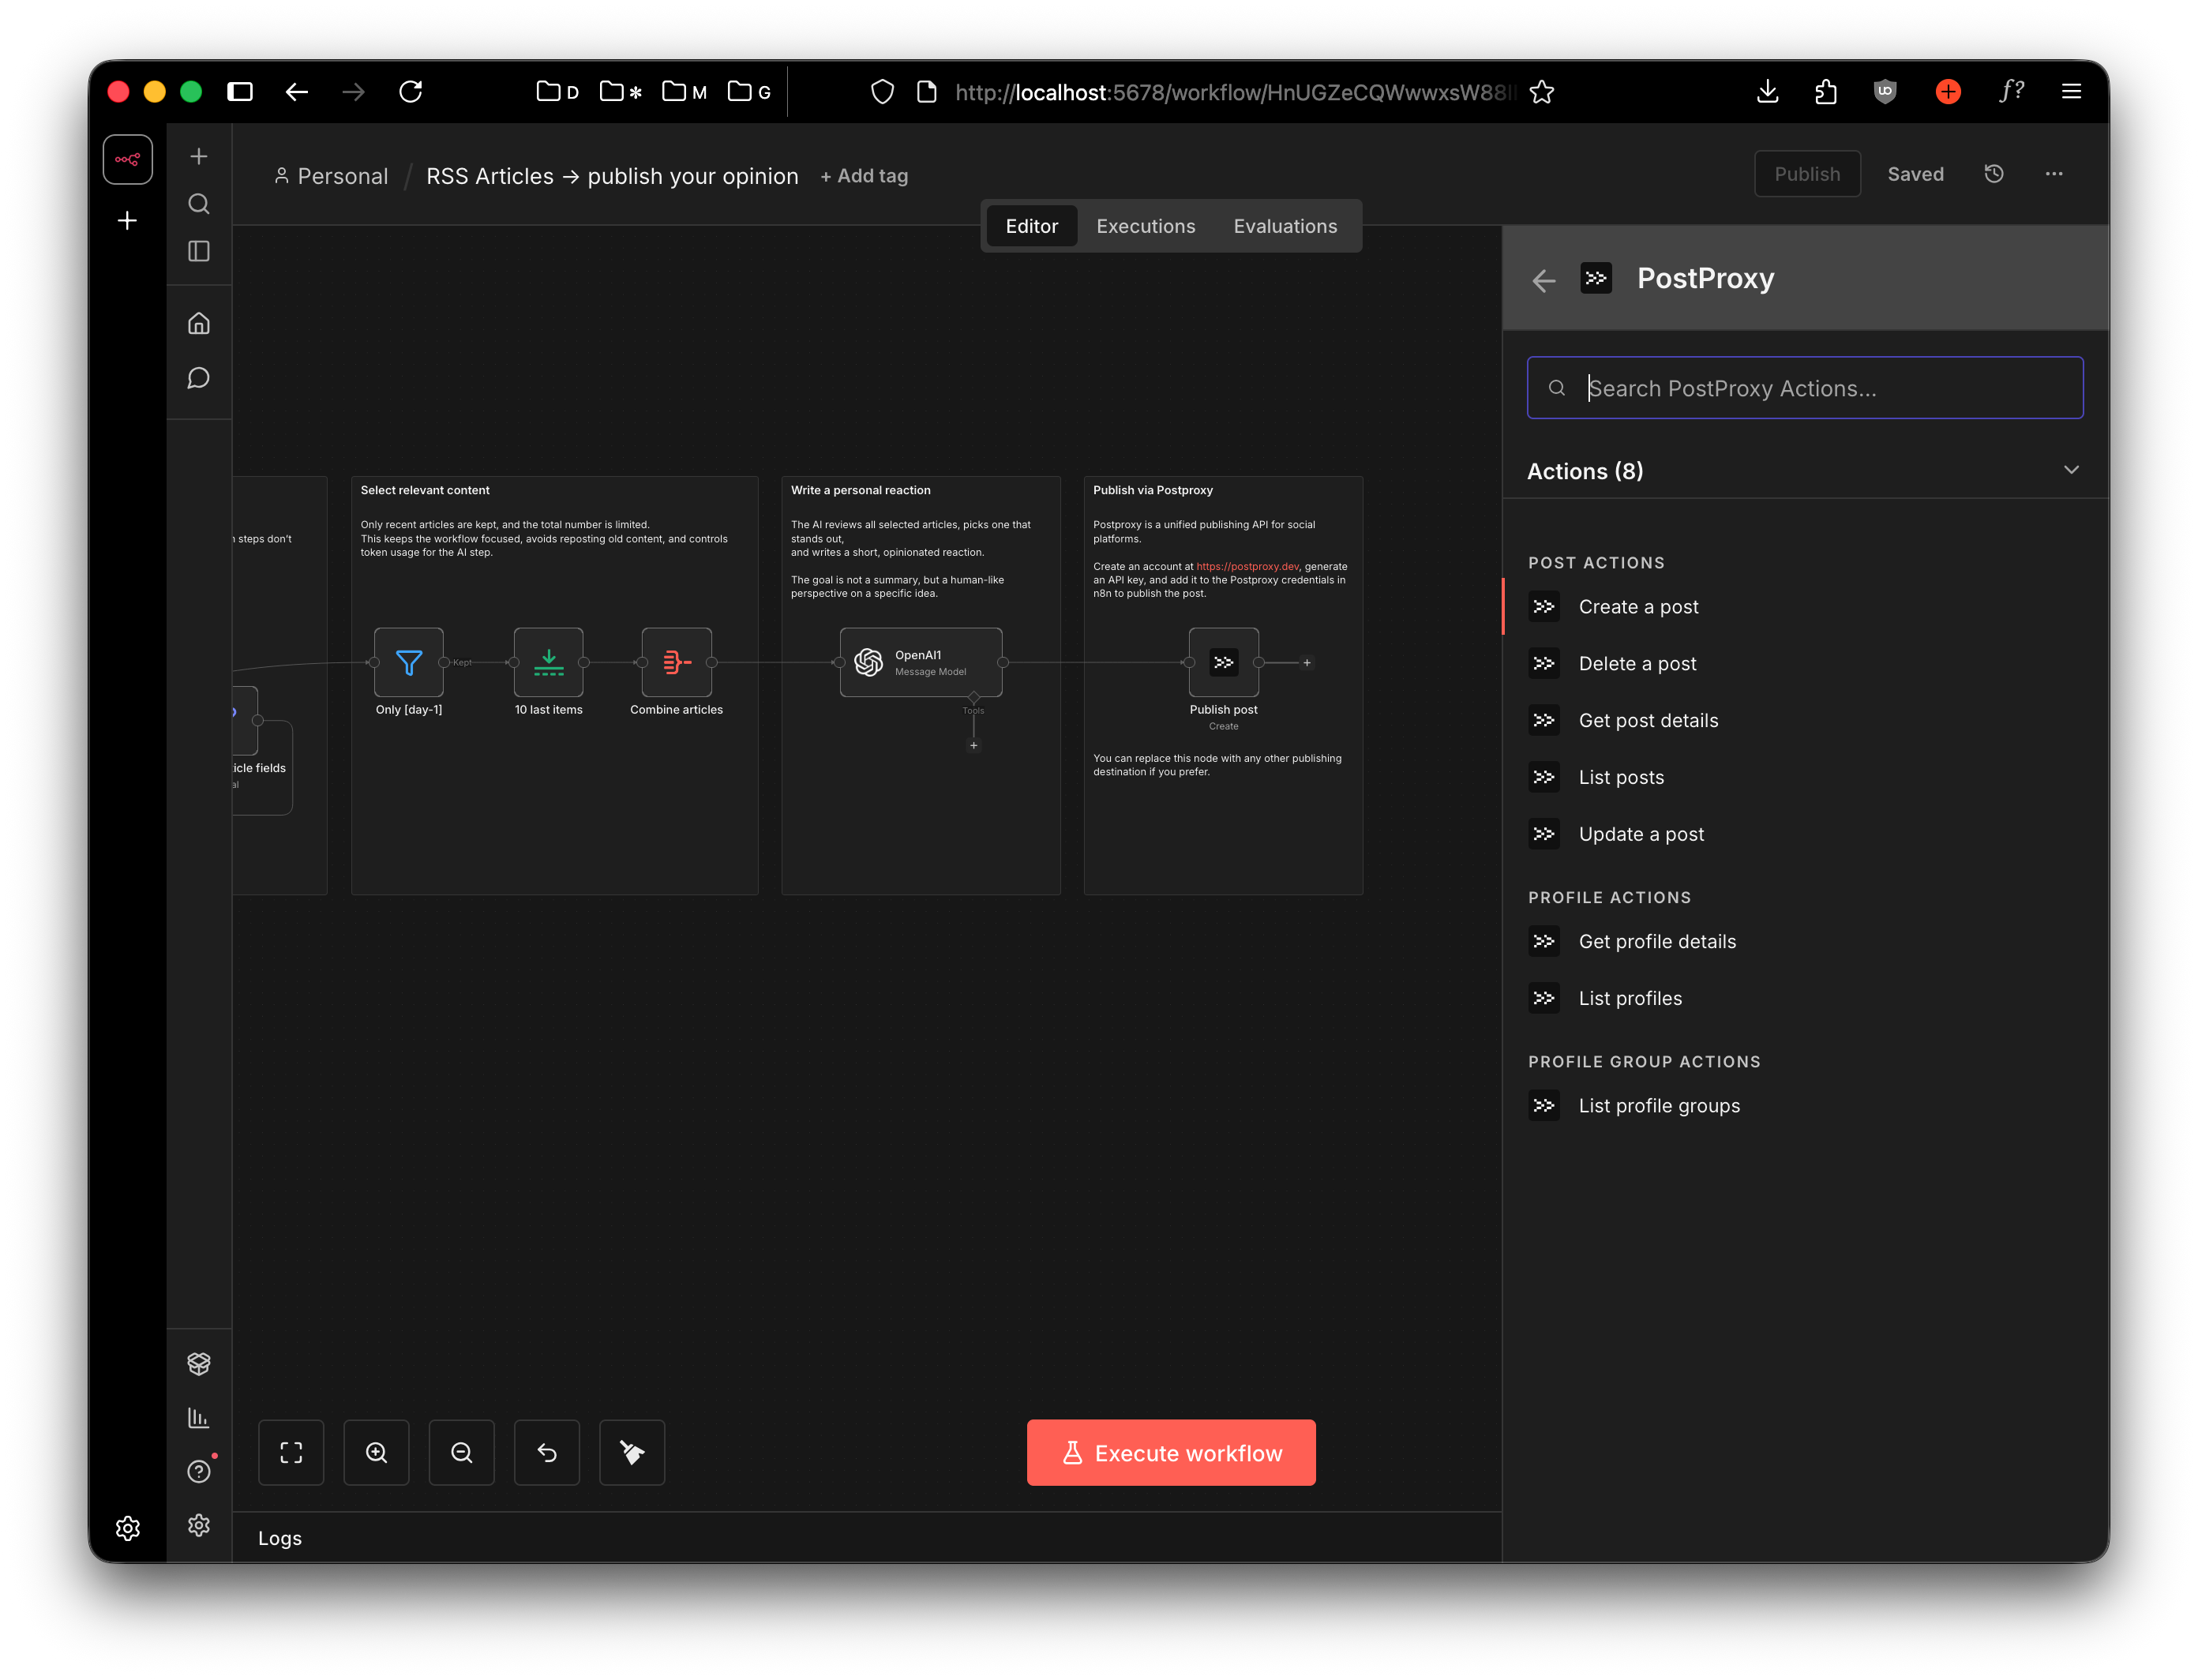The height and width of the screenshot is (1680, 2198).
Task: Open the postproxy.dev link in note
Action: 1247,566
